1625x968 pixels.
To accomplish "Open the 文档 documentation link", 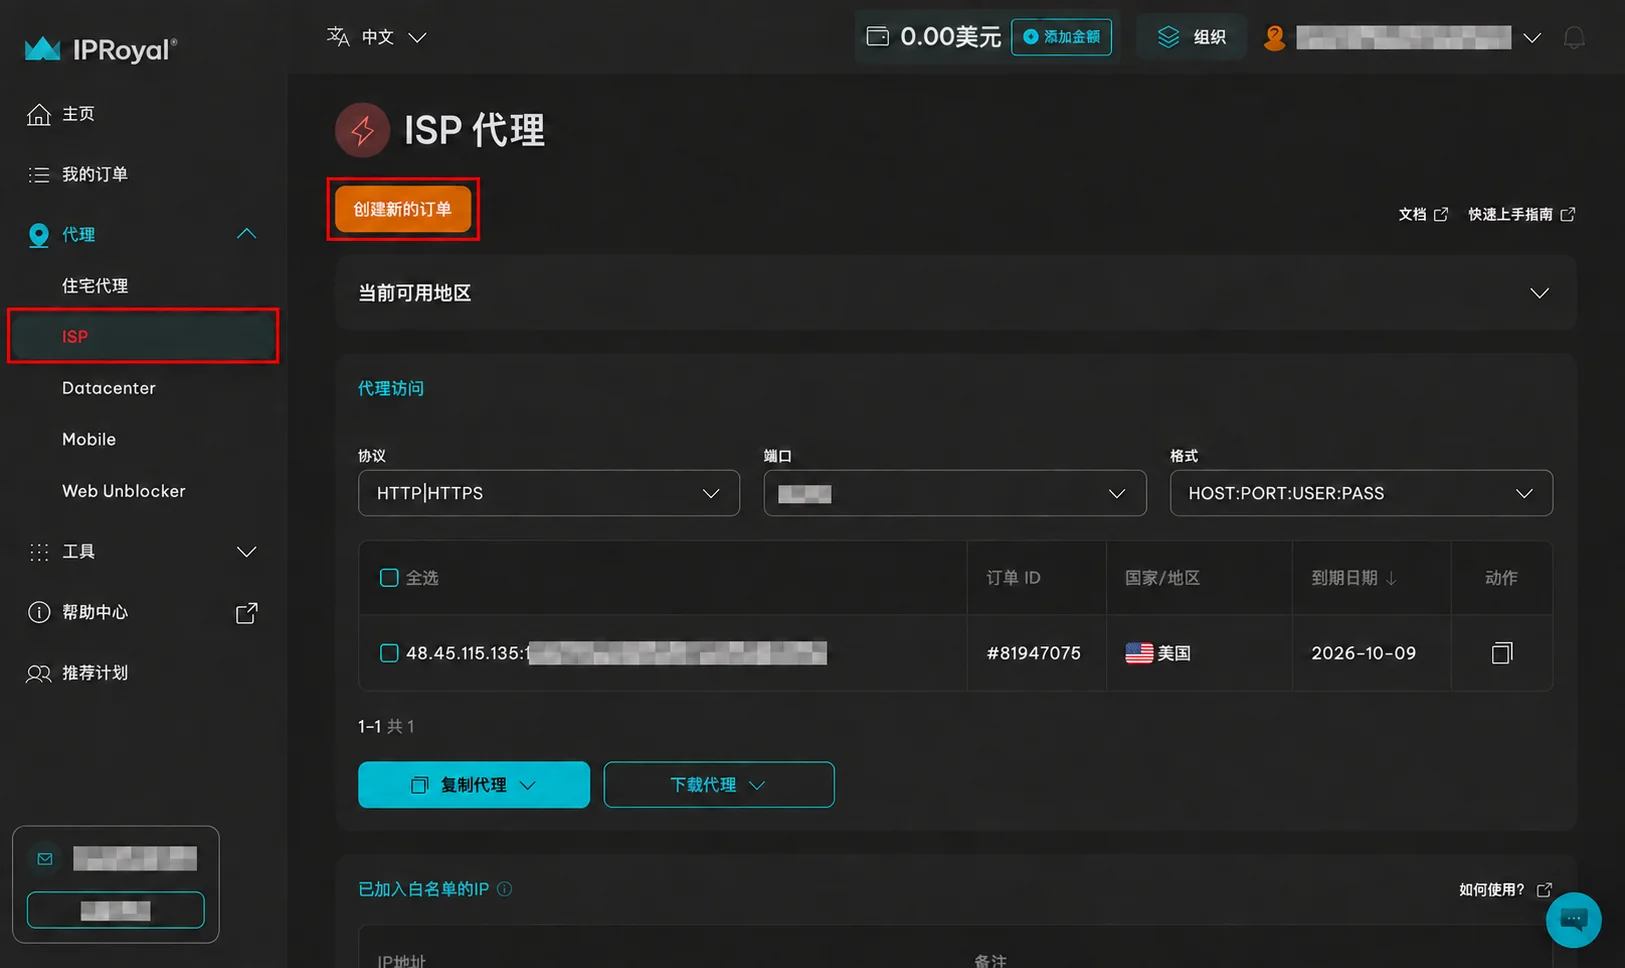I will click(1423, 214).
